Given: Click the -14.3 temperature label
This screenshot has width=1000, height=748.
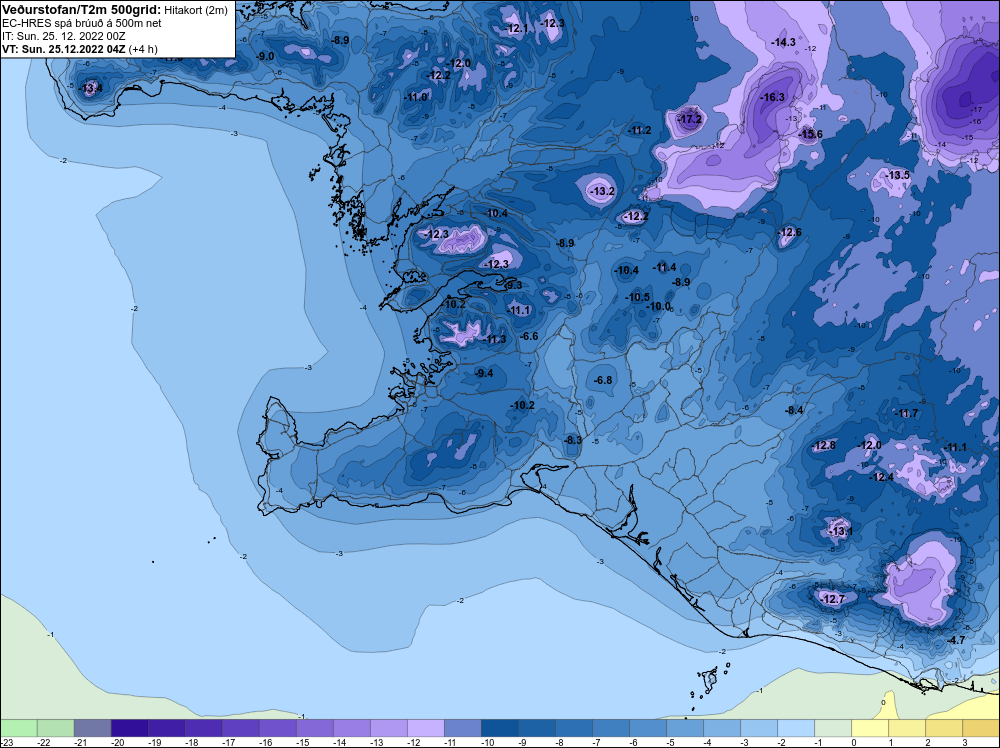Looking at the screenshot, I should pyautogui.click(x=783, y=42).
